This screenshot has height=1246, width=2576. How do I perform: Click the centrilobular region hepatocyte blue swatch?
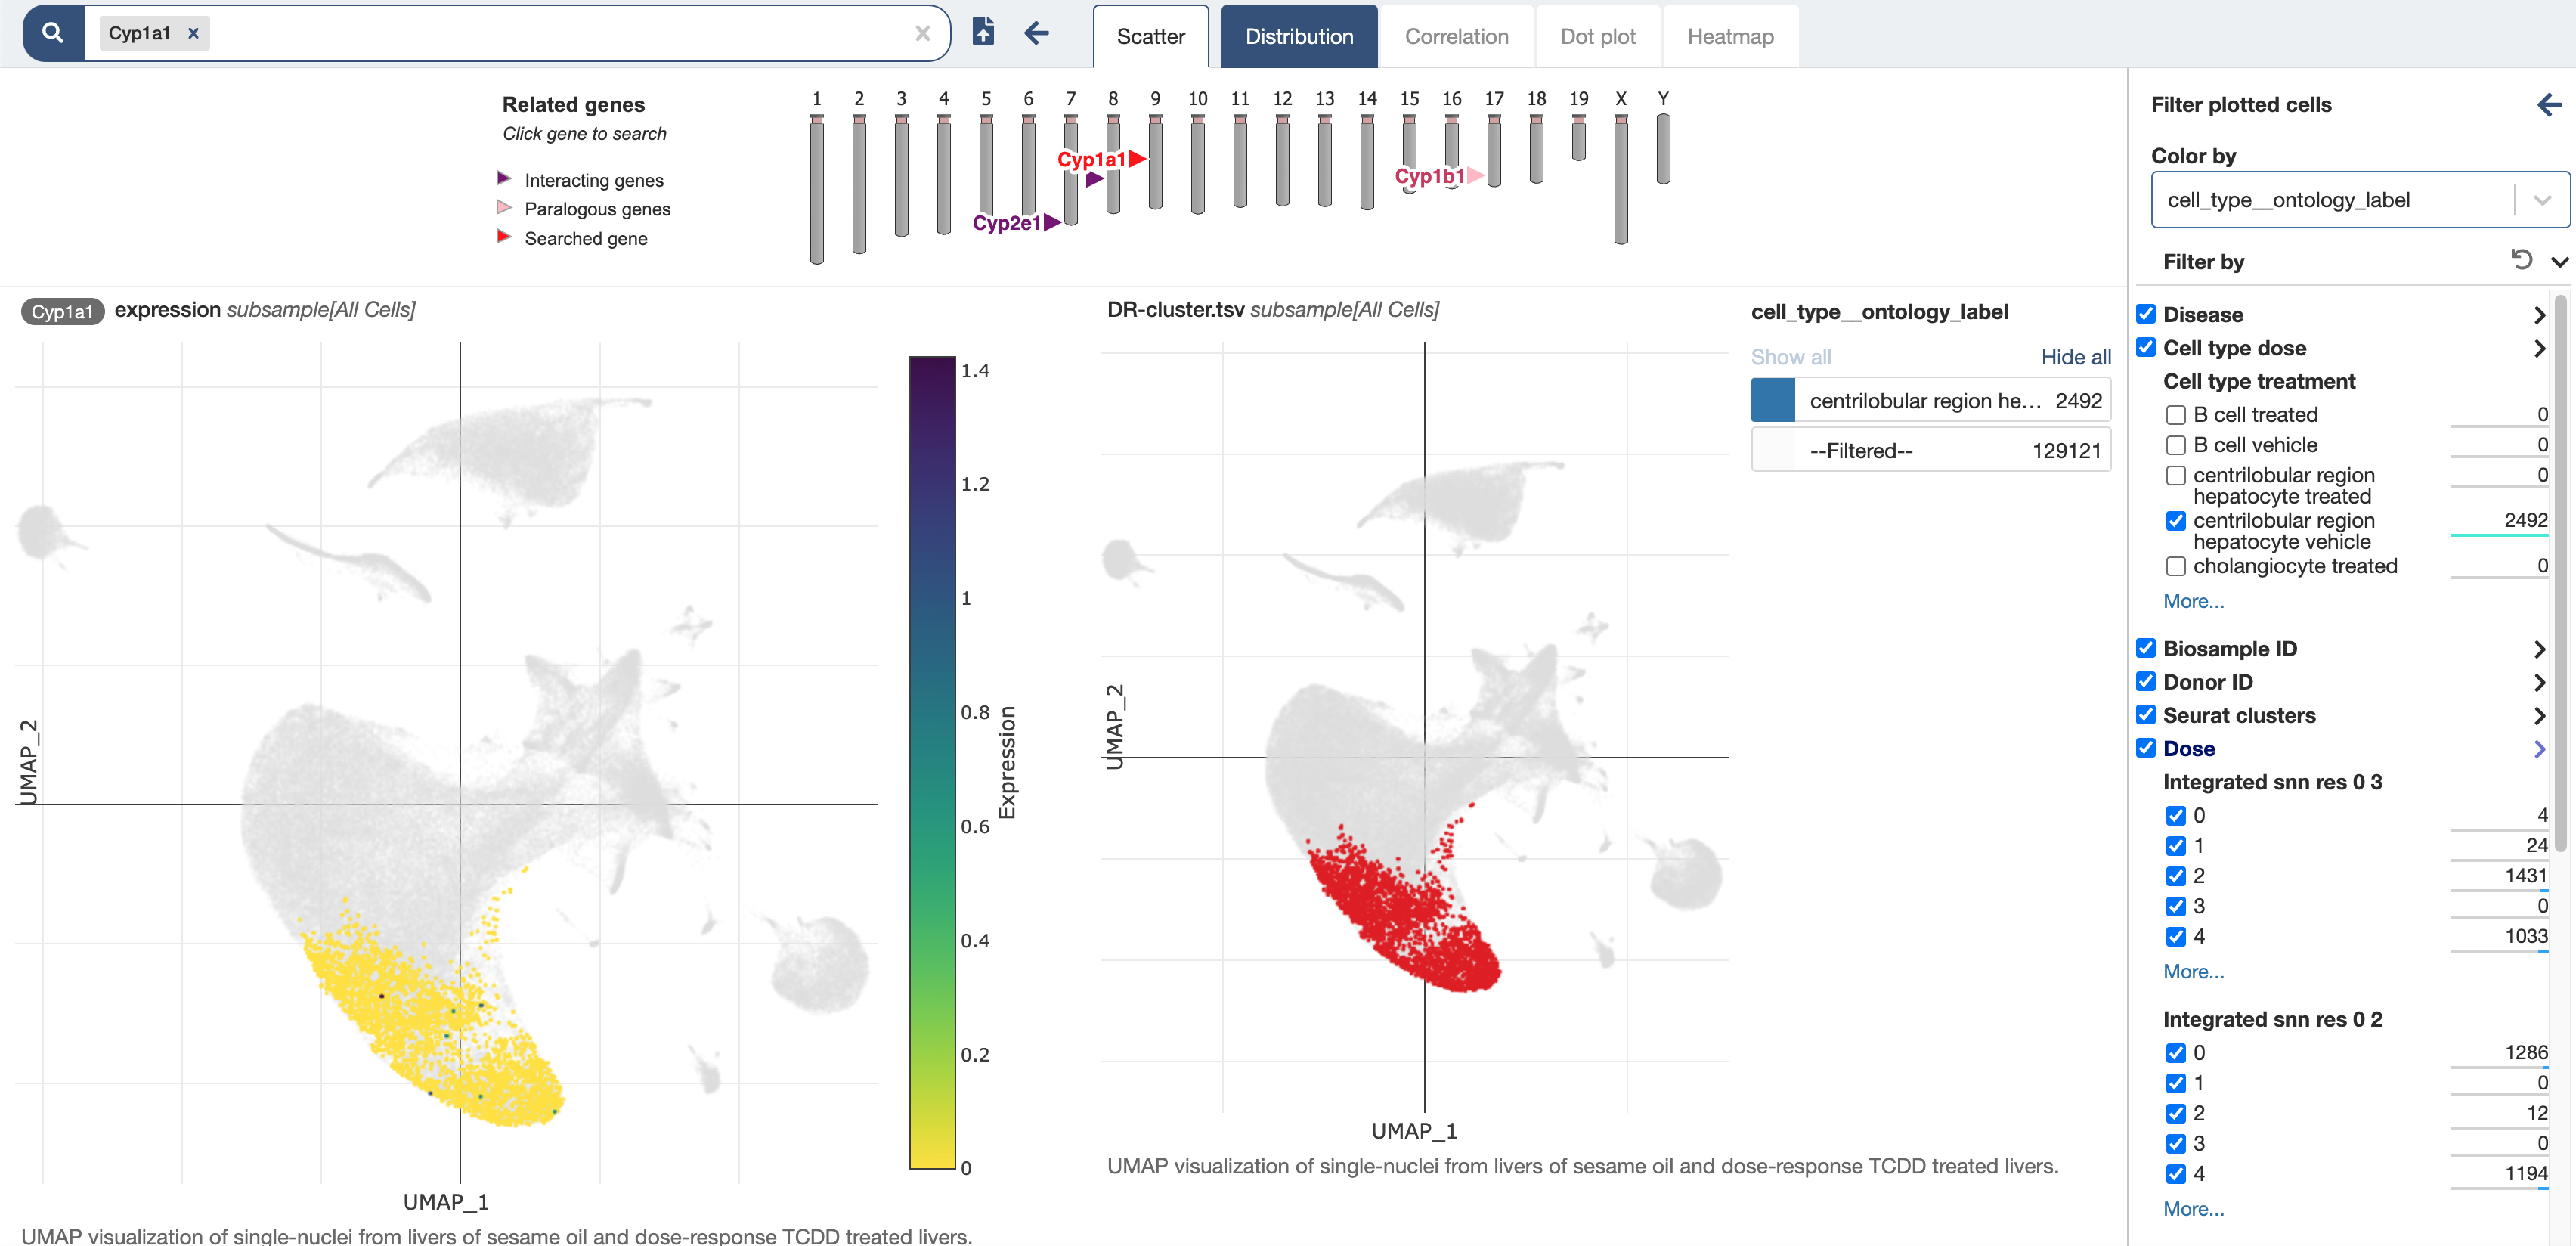[x=1773, y=401]
